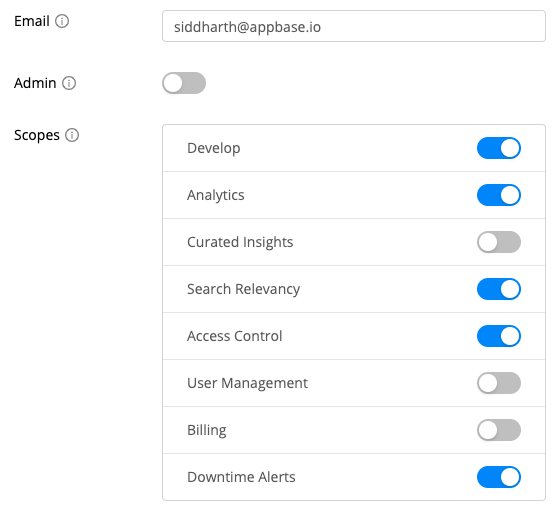
Task: Click the Develop scope label
Action: pos(214,148)
